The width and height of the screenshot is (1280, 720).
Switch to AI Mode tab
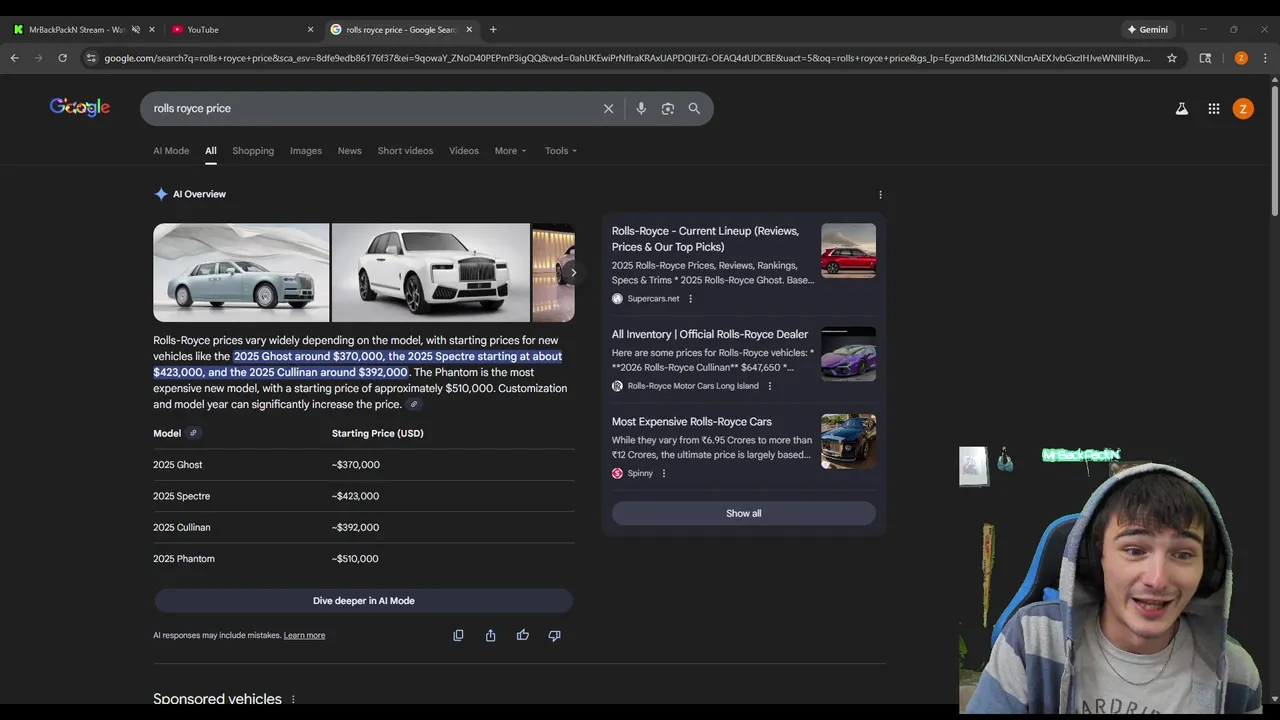coord(171,151)
